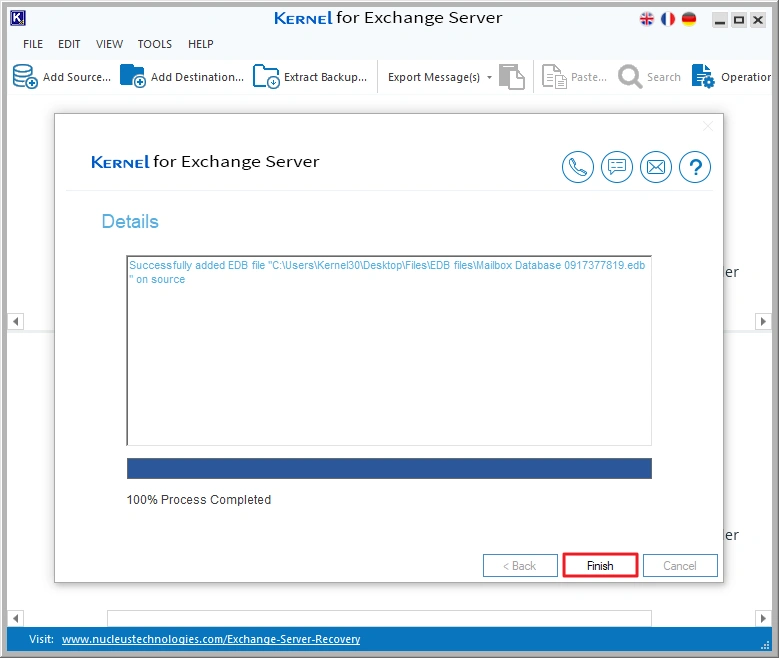Open the live chat bubble icon
Screen dimensions: 779x658
tap(617, 167)
